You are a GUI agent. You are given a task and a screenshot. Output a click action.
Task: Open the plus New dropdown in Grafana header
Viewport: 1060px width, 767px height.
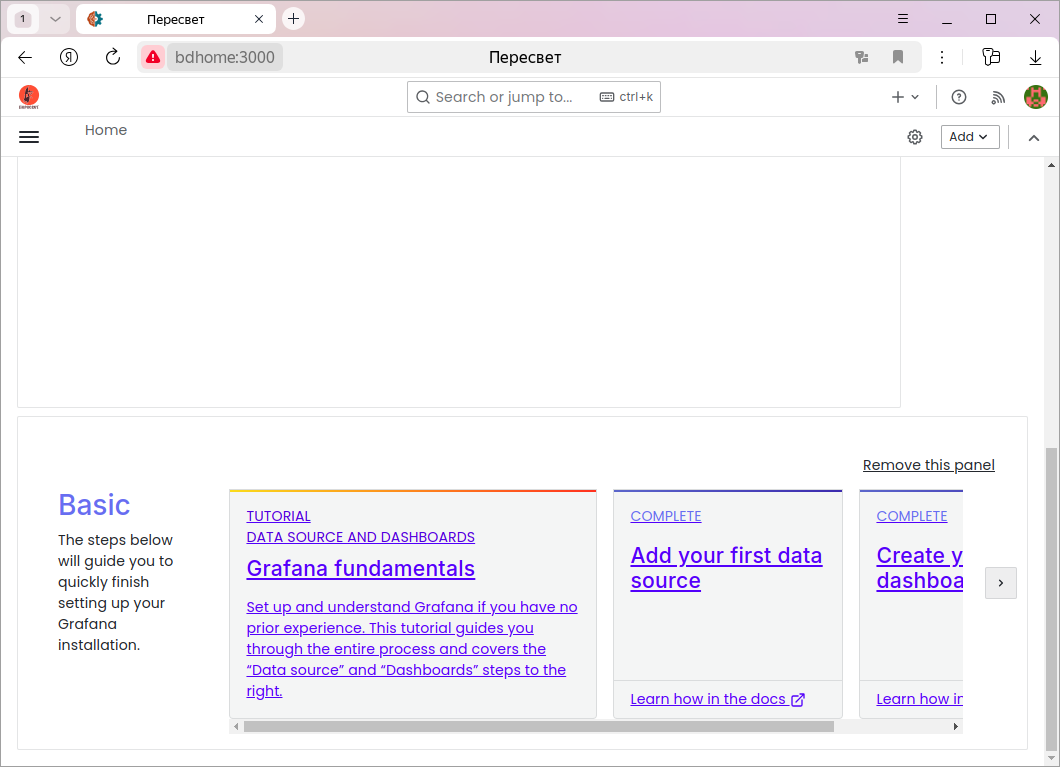pos(905,97)
